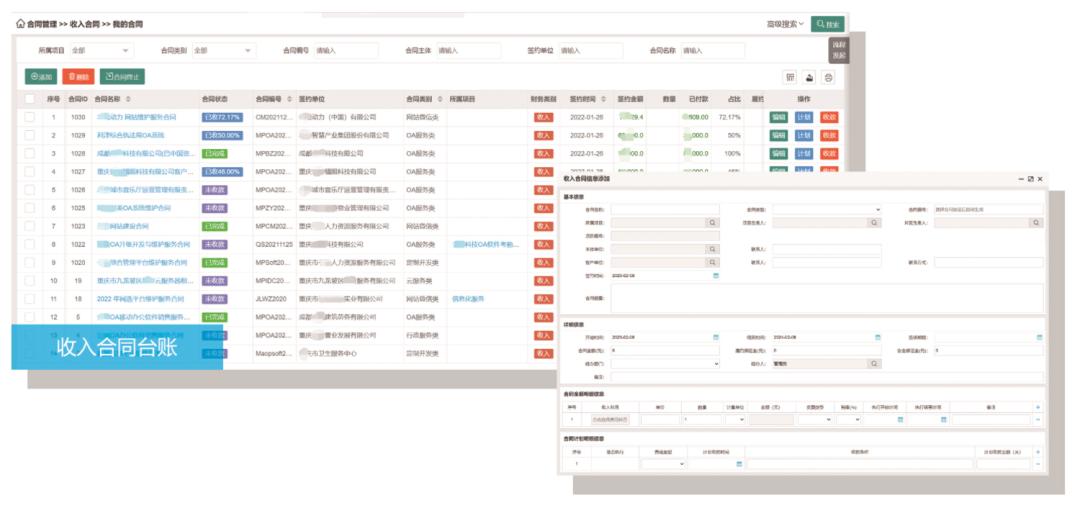Viewport: 1080px width, 508px height.
Task: Open the column settings grid icon
Action: tap(789, 77)
